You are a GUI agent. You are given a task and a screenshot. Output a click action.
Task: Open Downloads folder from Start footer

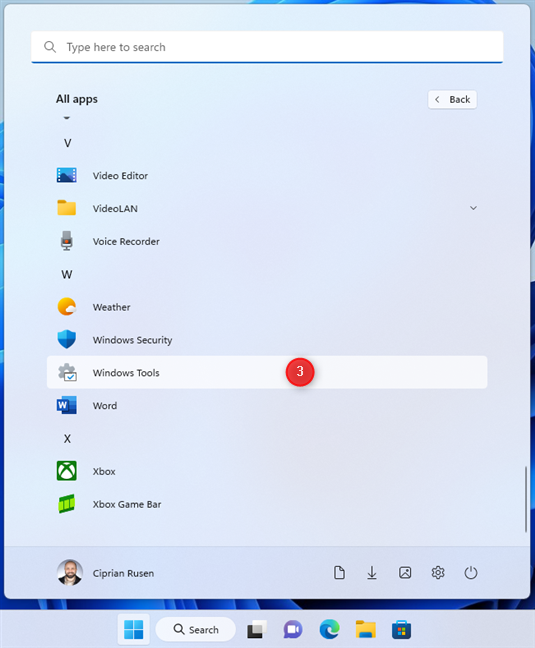pos(372,573)
